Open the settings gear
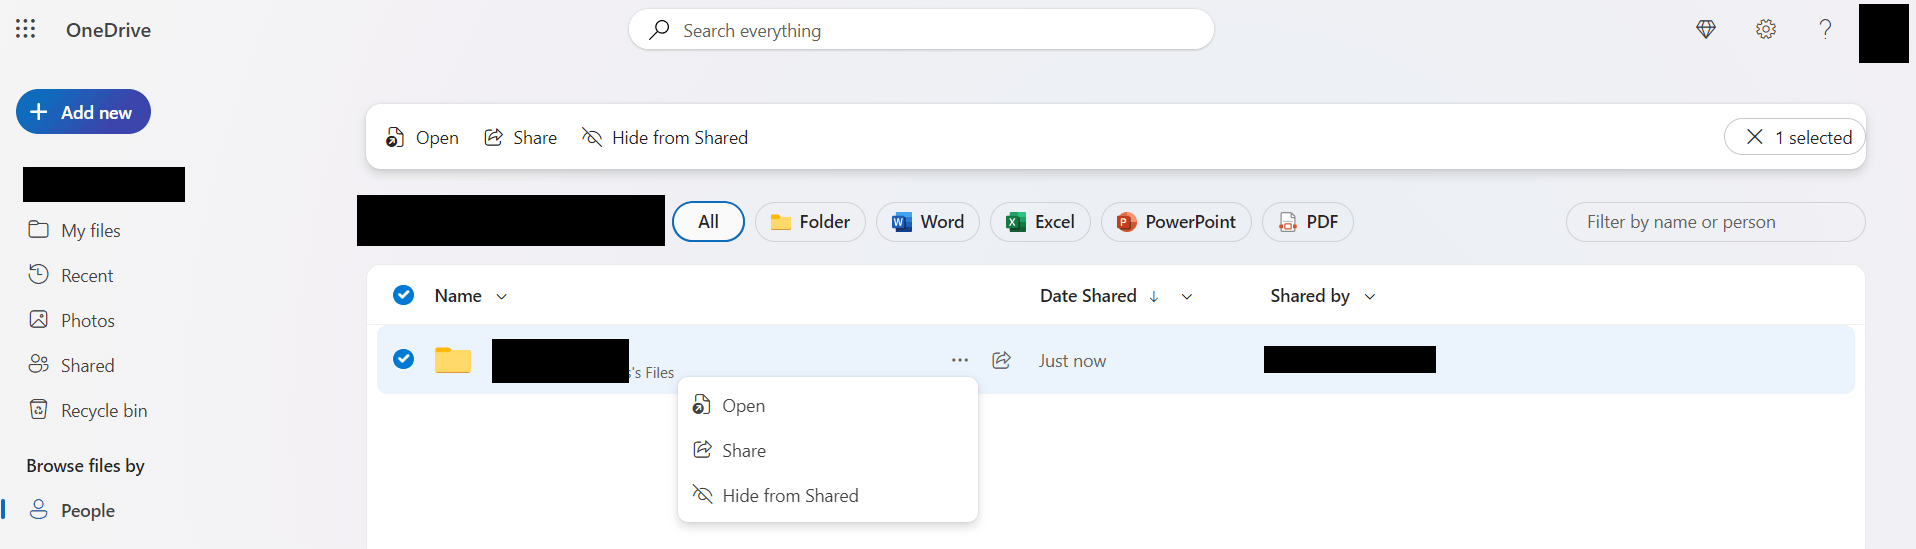 click(1766, 30)
